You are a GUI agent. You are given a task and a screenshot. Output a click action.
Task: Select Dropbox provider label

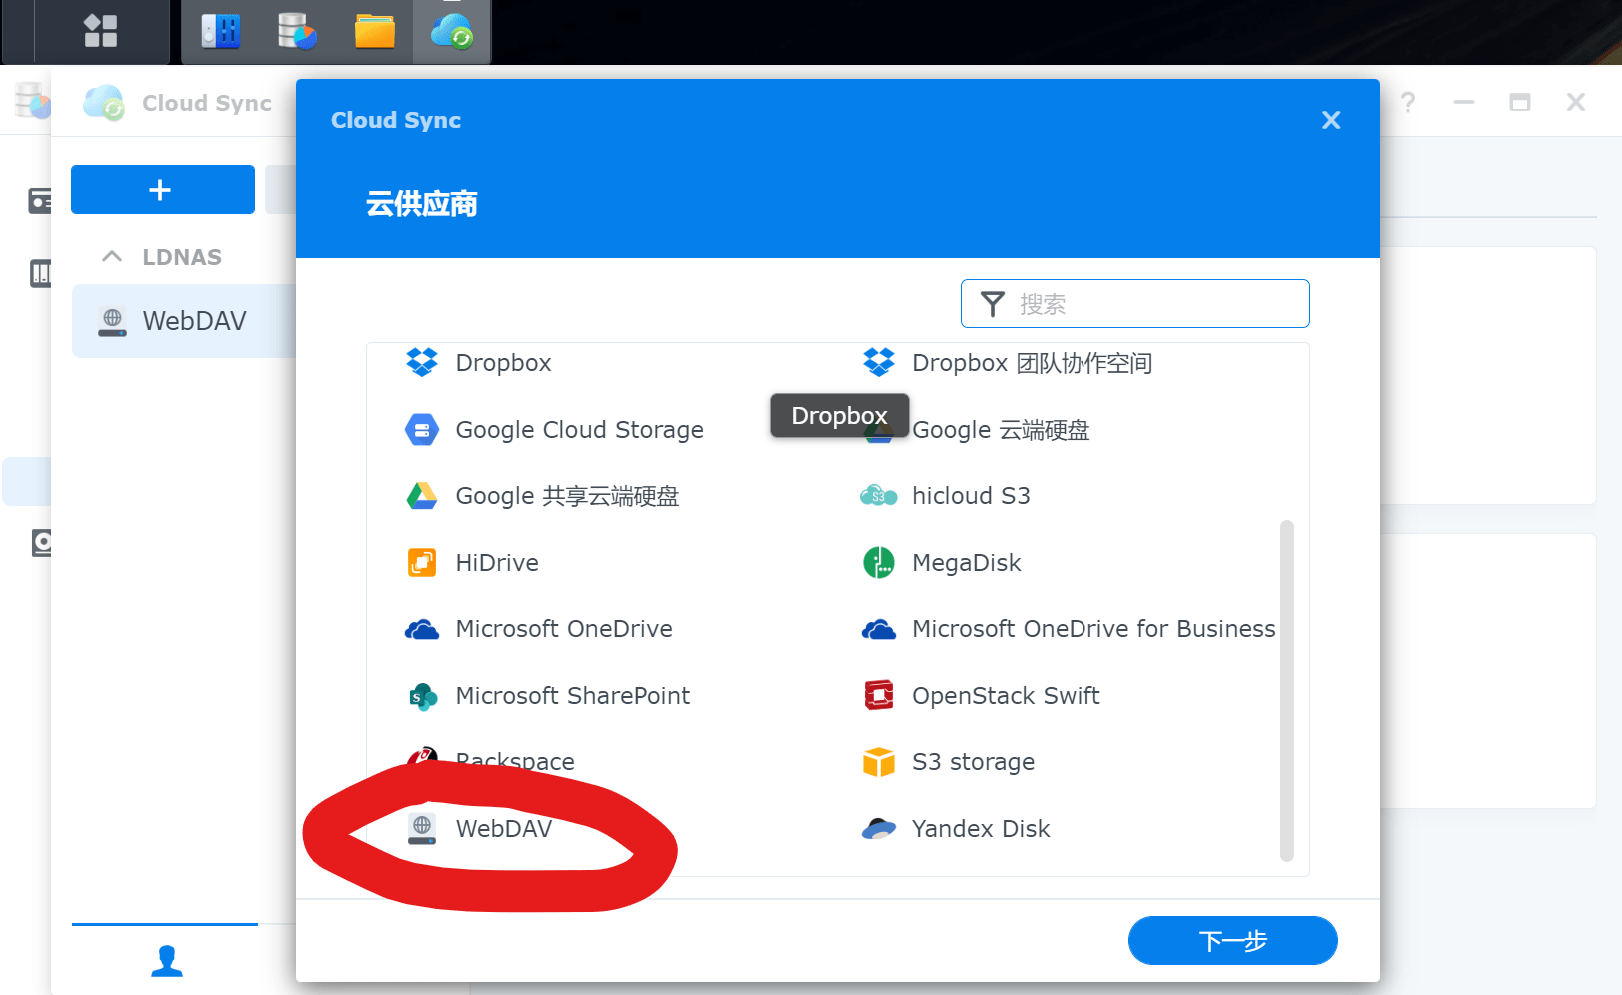tap(504, 363)
